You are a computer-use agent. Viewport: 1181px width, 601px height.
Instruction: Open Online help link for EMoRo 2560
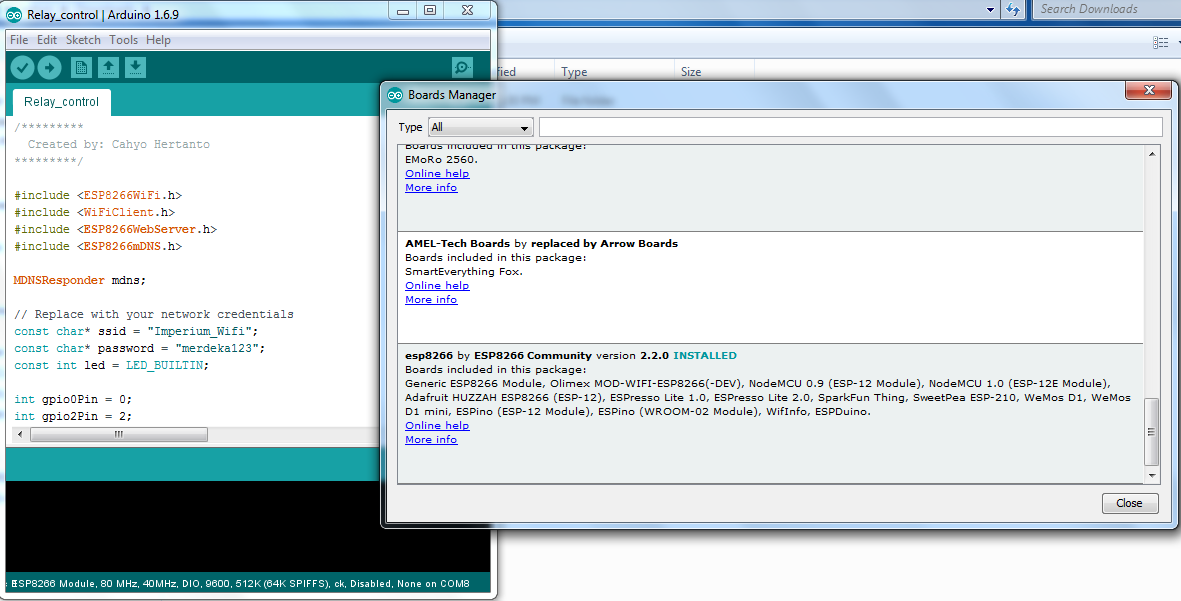(x=437, y=174)
